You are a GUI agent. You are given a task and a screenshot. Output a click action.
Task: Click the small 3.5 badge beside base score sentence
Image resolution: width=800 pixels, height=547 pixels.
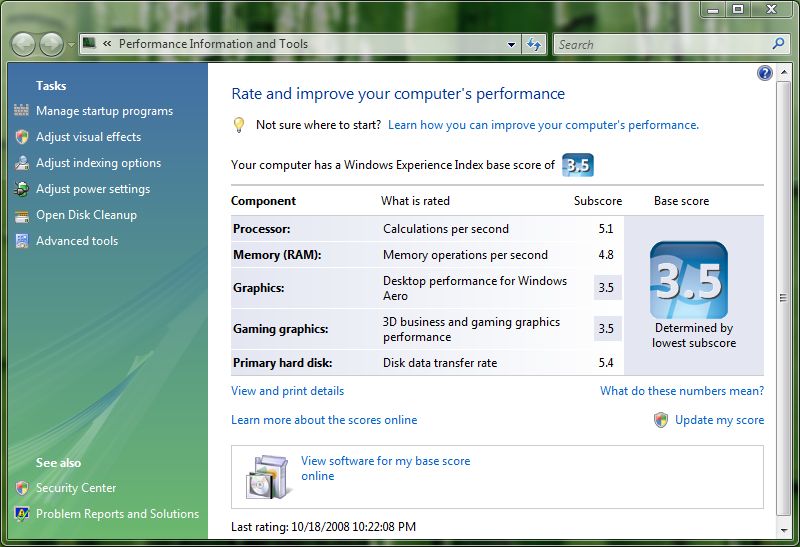click(x=578, y=165)
